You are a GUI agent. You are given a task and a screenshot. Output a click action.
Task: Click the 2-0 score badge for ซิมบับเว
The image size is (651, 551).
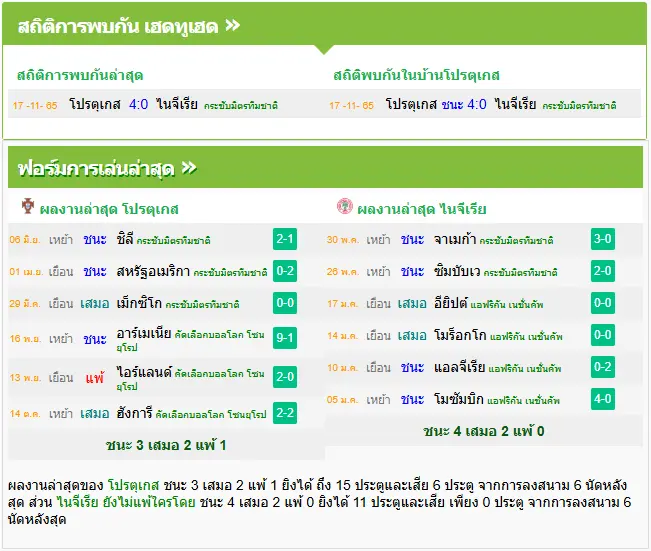tap(602, 271)
